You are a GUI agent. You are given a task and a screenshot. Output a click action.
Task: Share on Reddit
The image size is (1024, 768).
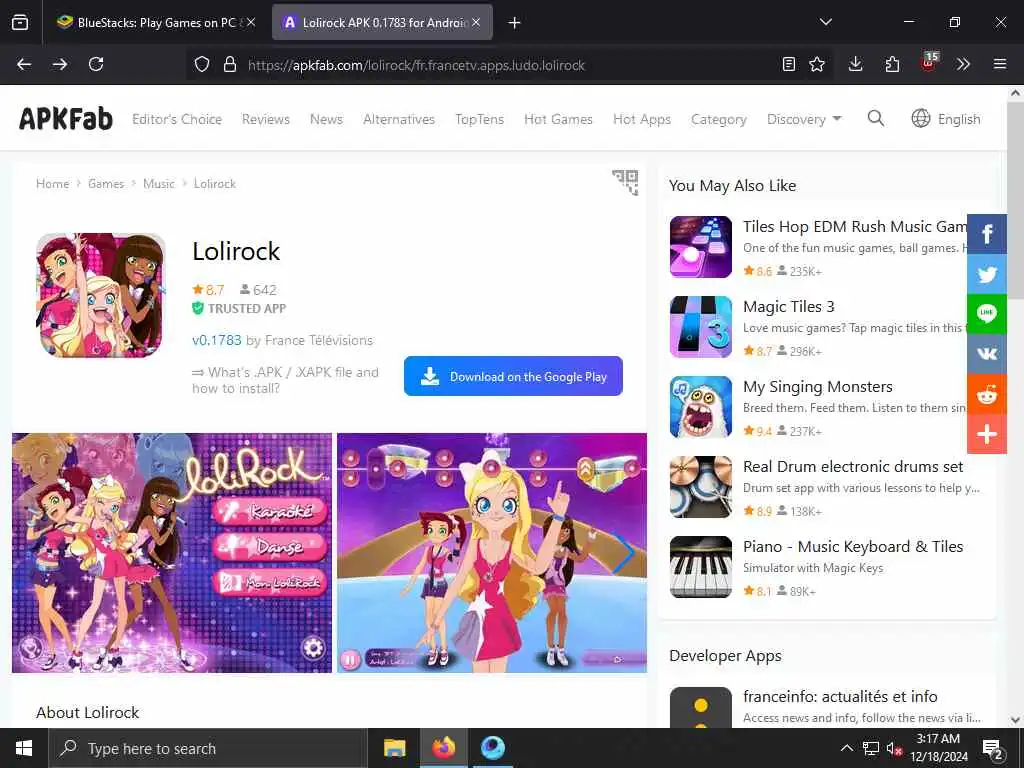987,394
